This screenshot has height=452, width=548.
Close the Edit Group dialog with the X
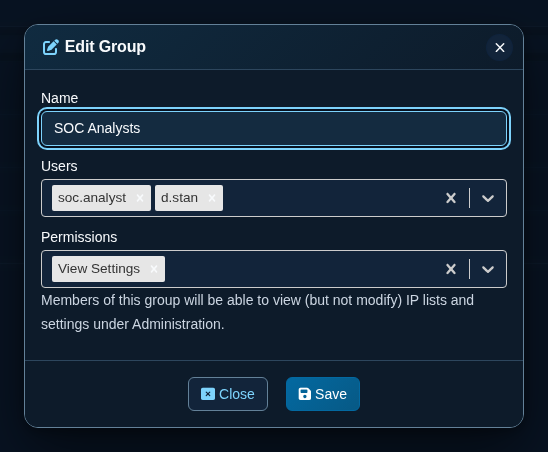click(499, 48)
